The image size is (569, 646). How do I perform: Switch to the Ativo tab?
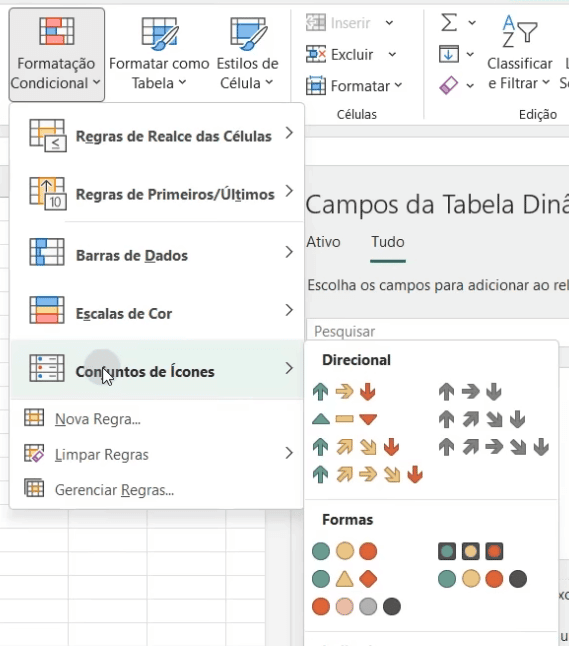323,242
